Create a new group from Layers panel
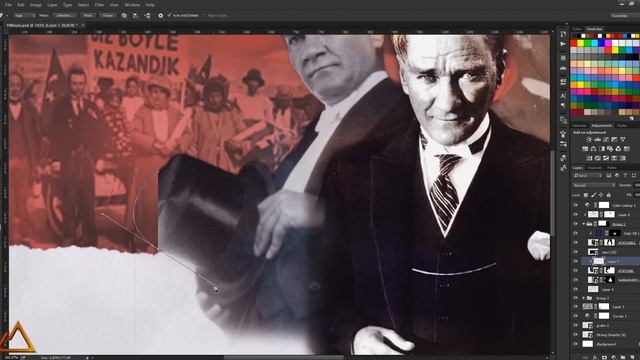 click(623, 357)
